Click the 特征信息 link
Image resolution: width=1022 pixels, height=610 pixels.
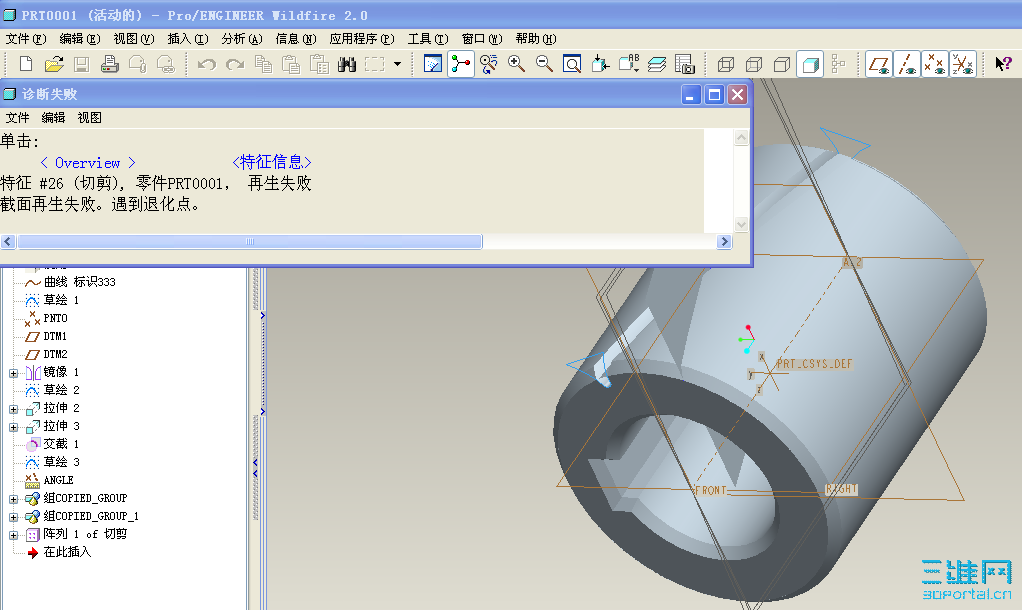click(x=272, y=162)
